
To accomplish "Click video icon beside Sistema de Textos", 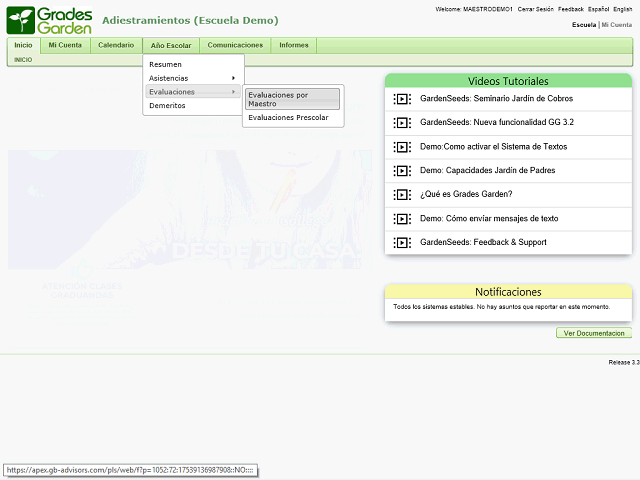I will pyautogui.click(x=402, y=147).
